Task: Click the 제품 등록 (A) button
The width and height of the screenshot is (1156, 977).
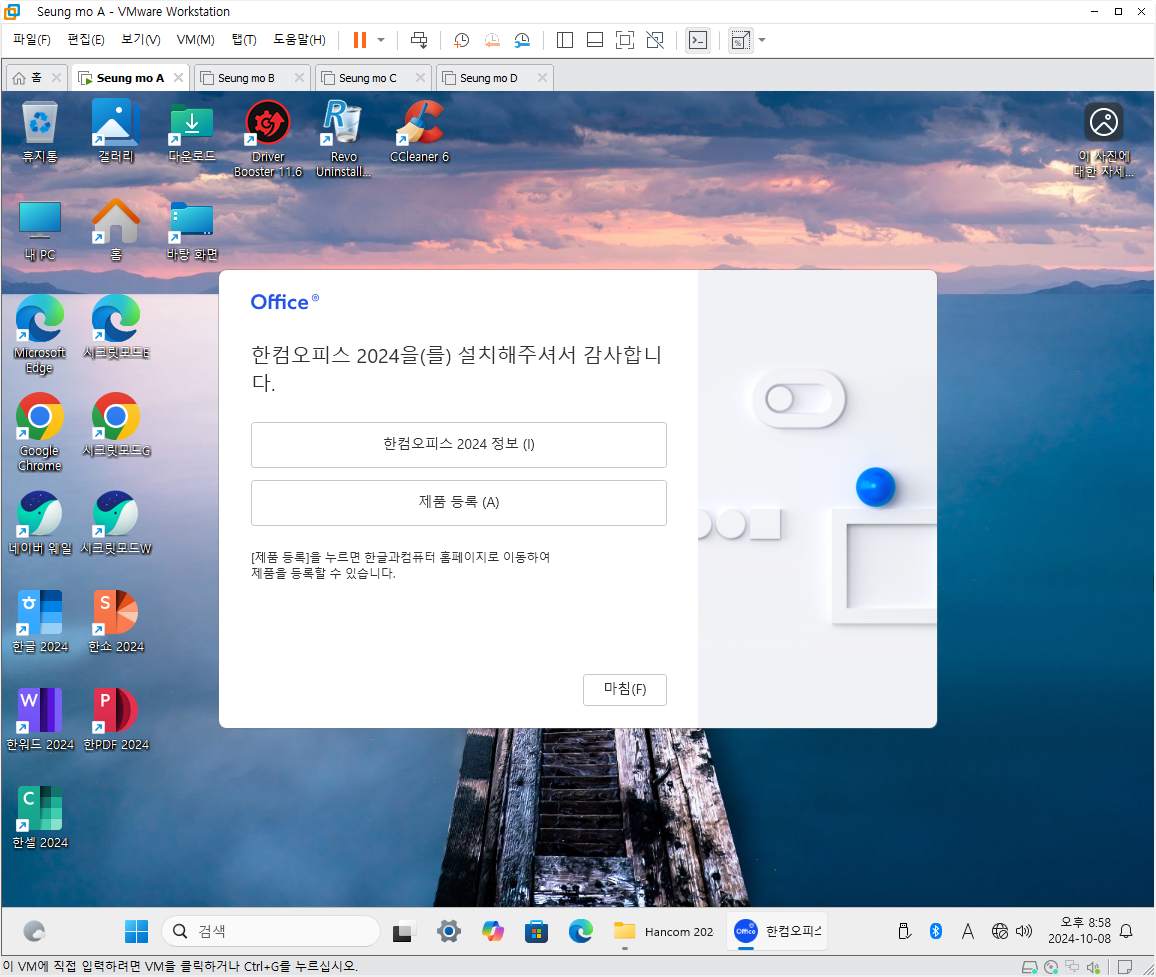Action: 459,503
